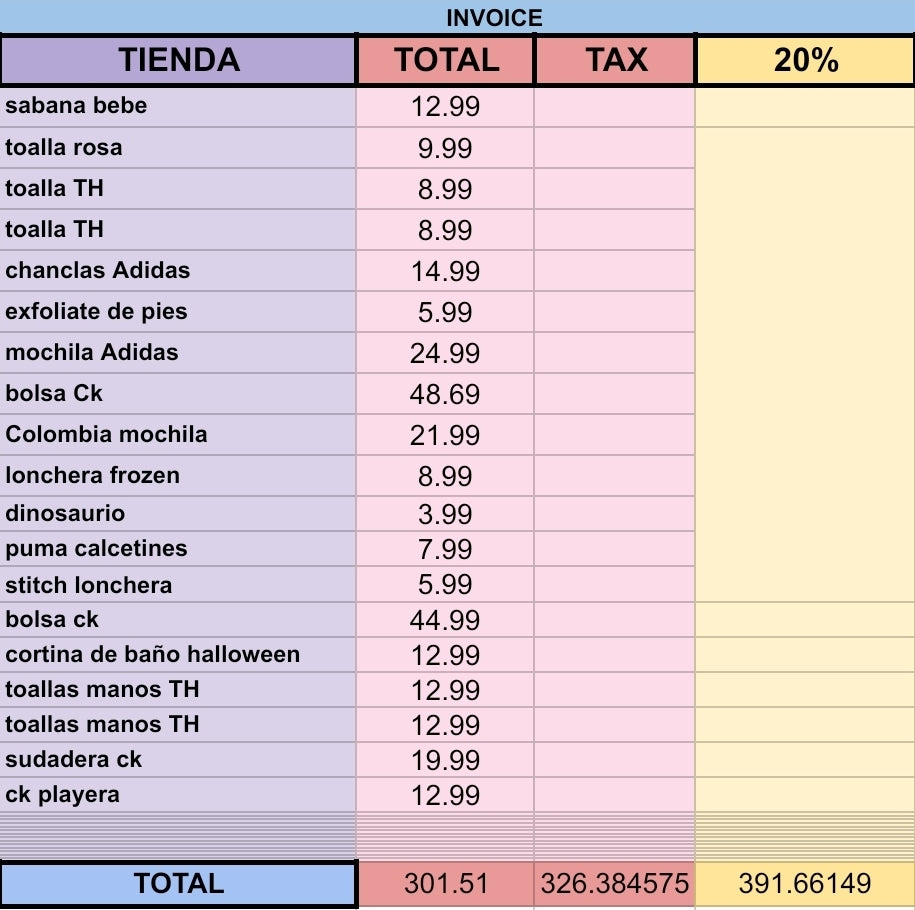The width and height of the screenshot is (915, 910).
Task: Click the "toalla rosa" cell
Action: [x=178, y=148]
